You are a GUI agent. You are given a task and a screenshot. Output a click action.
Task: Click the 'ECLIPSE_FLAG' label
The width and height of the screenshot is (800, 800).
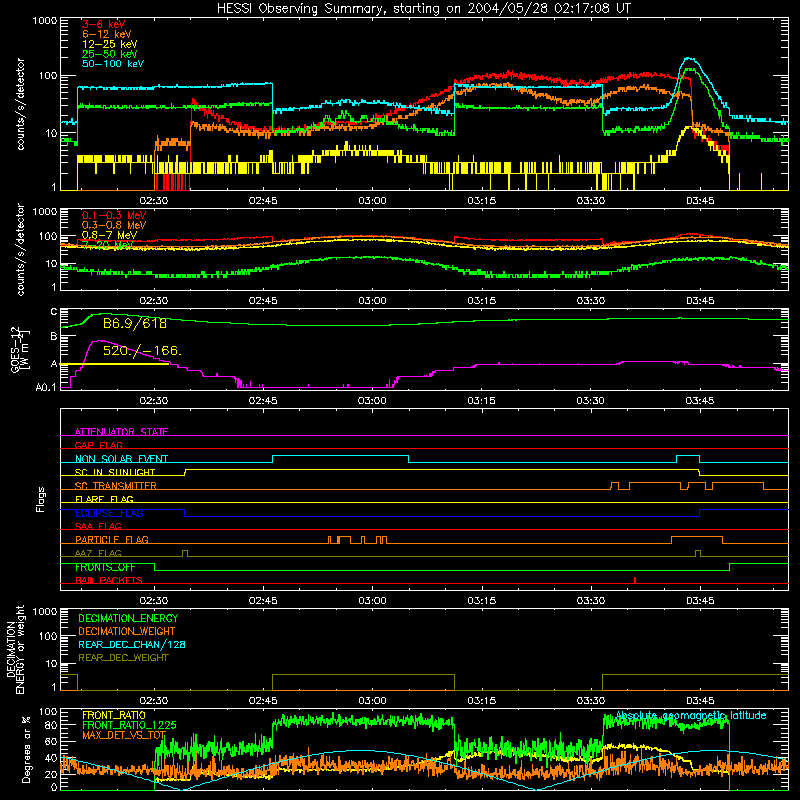[109, 513]
